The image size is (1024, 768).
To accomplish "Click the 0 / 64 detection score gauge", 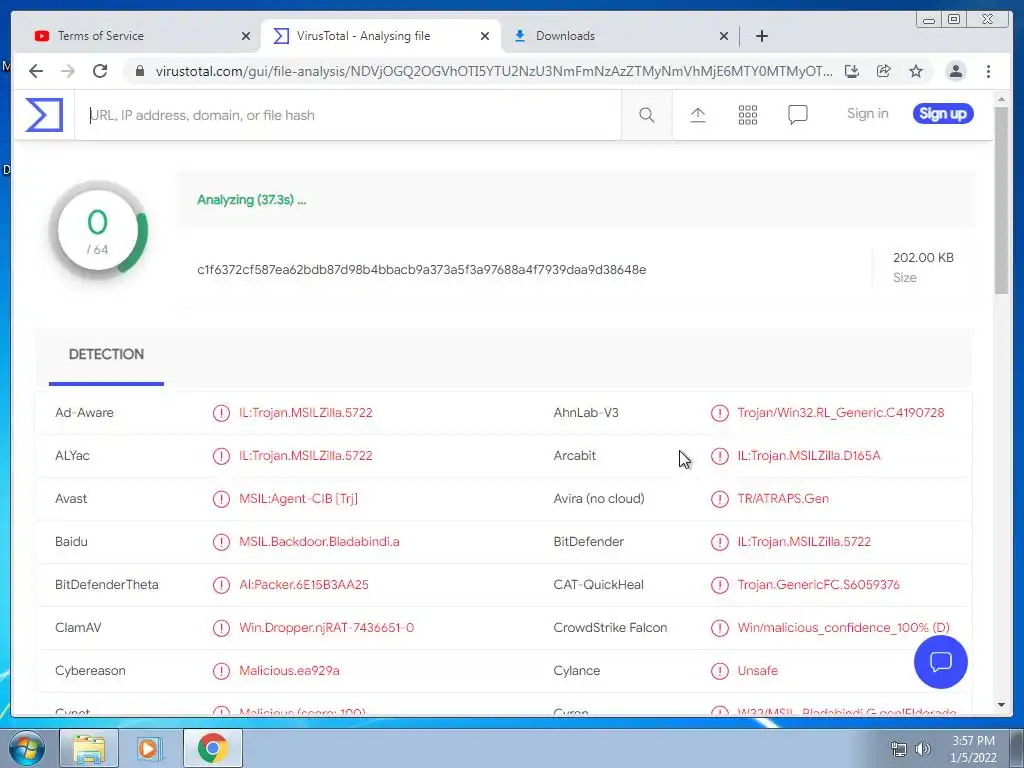I will tap(98, 231).
